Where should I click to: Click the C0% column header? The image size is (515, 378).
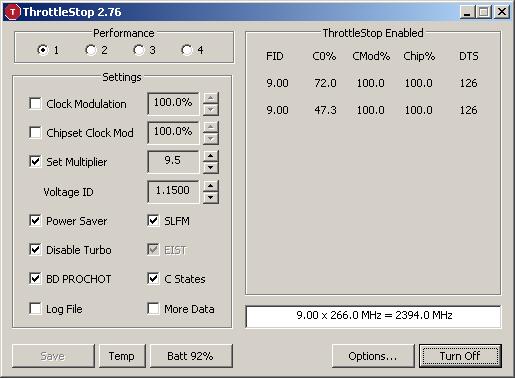324,56
